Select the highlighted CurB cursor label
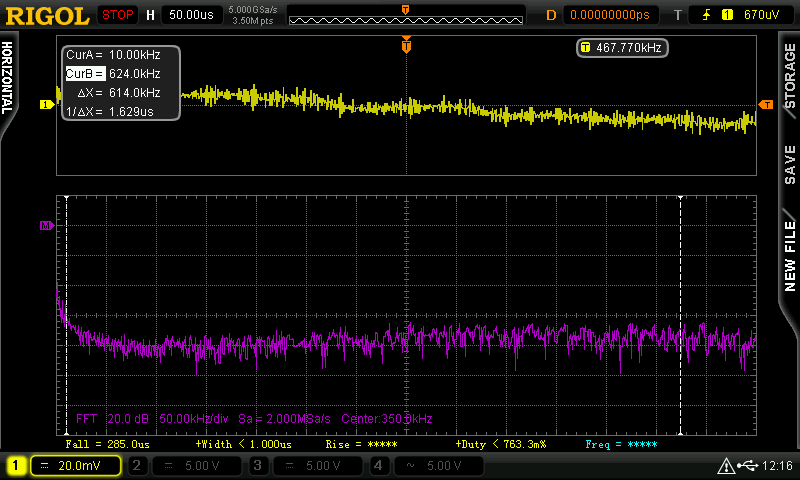 coord(85,73)
